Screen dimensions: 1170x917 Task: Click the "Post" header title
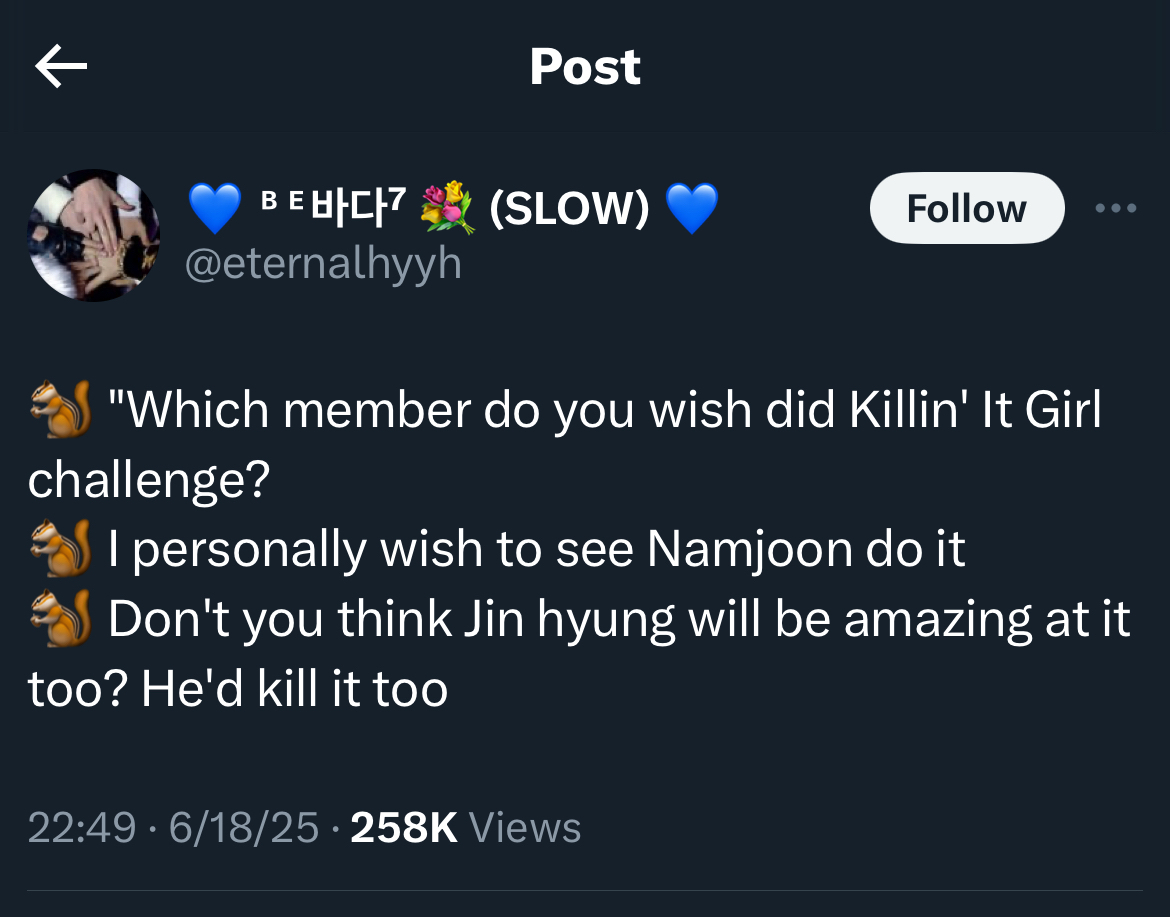585,67
